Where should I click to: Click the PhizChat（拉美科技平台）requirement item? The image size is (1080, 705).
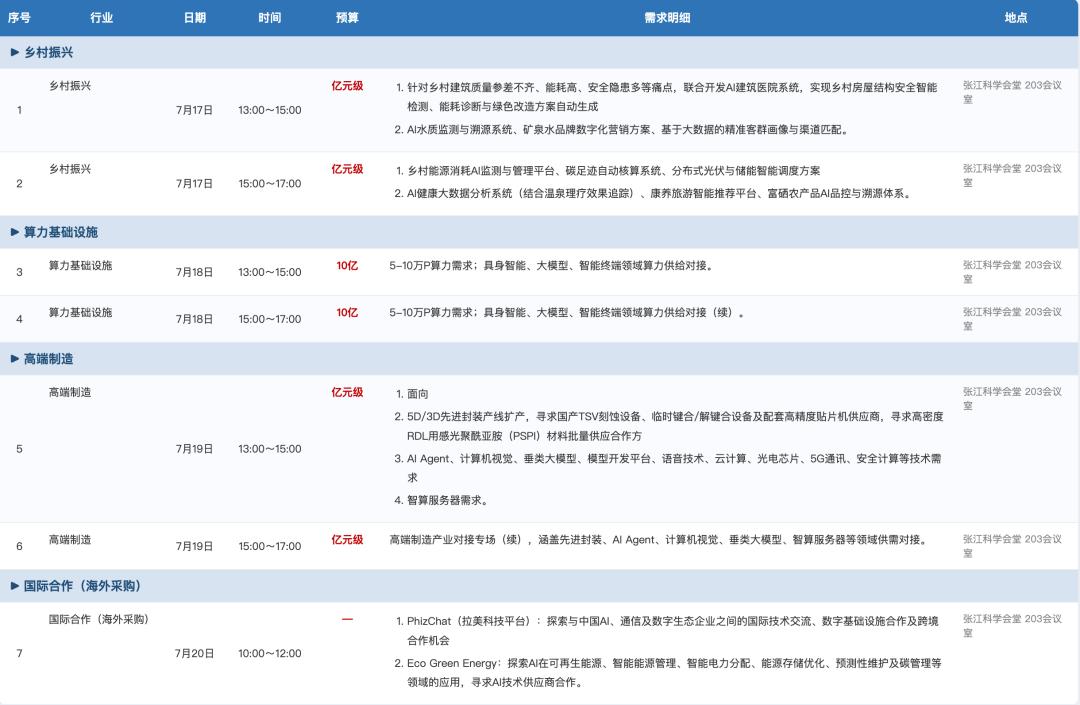[x=672, y=631]
